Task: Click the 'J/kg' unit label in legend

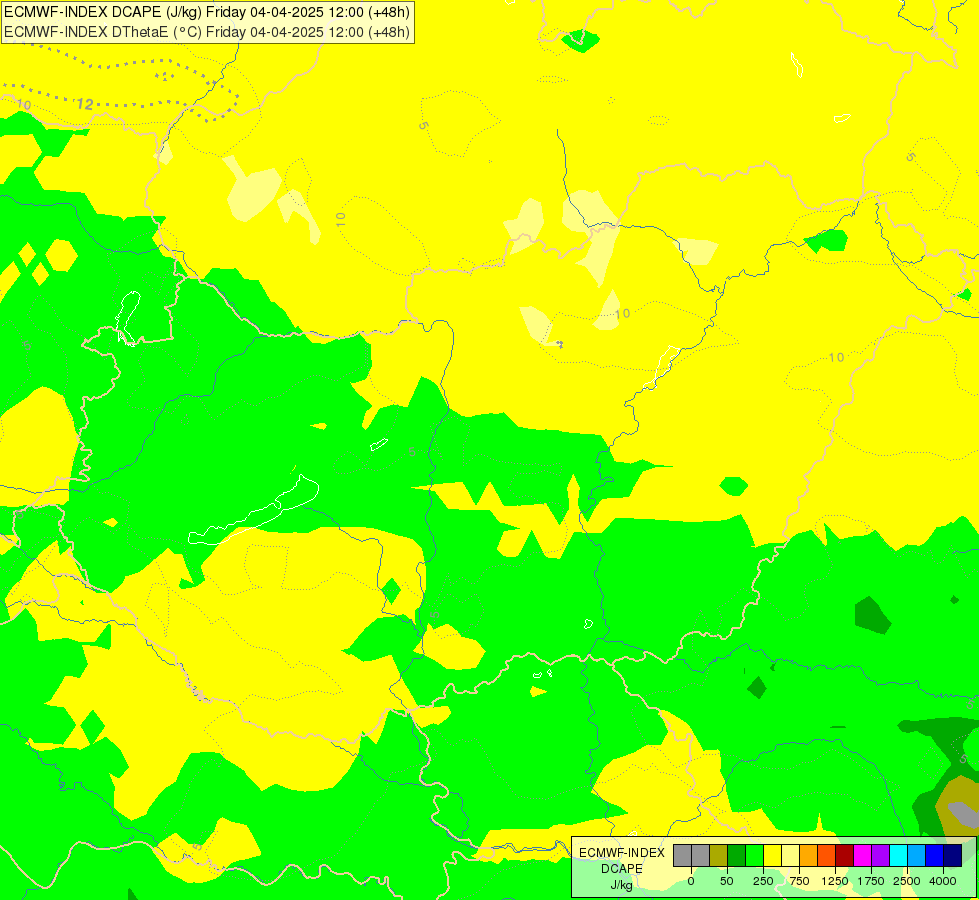Action: (x=621, y=886)
